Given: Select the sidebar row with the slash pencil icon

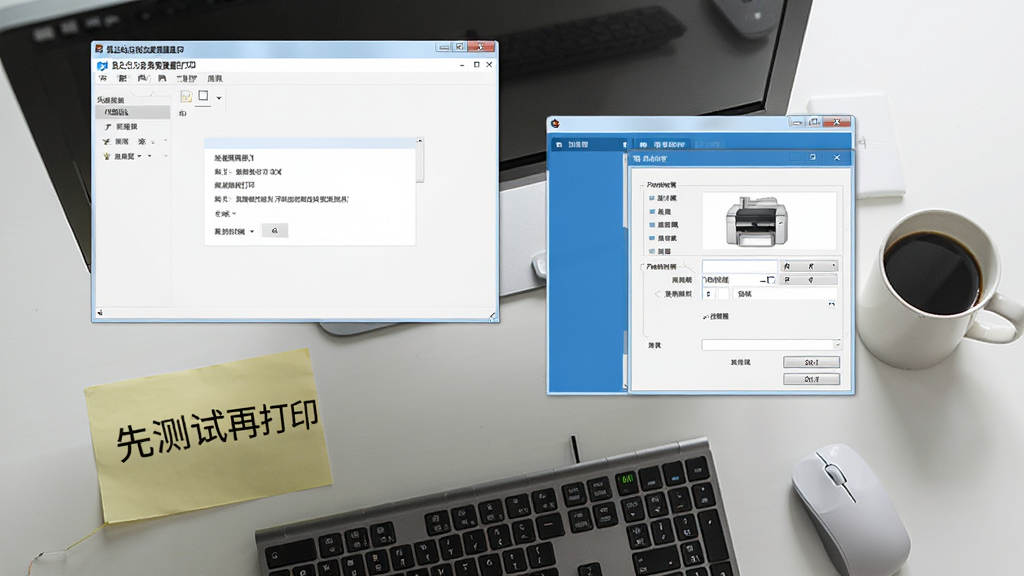Looking at the screenshot, I should click(x=133, y=127).
